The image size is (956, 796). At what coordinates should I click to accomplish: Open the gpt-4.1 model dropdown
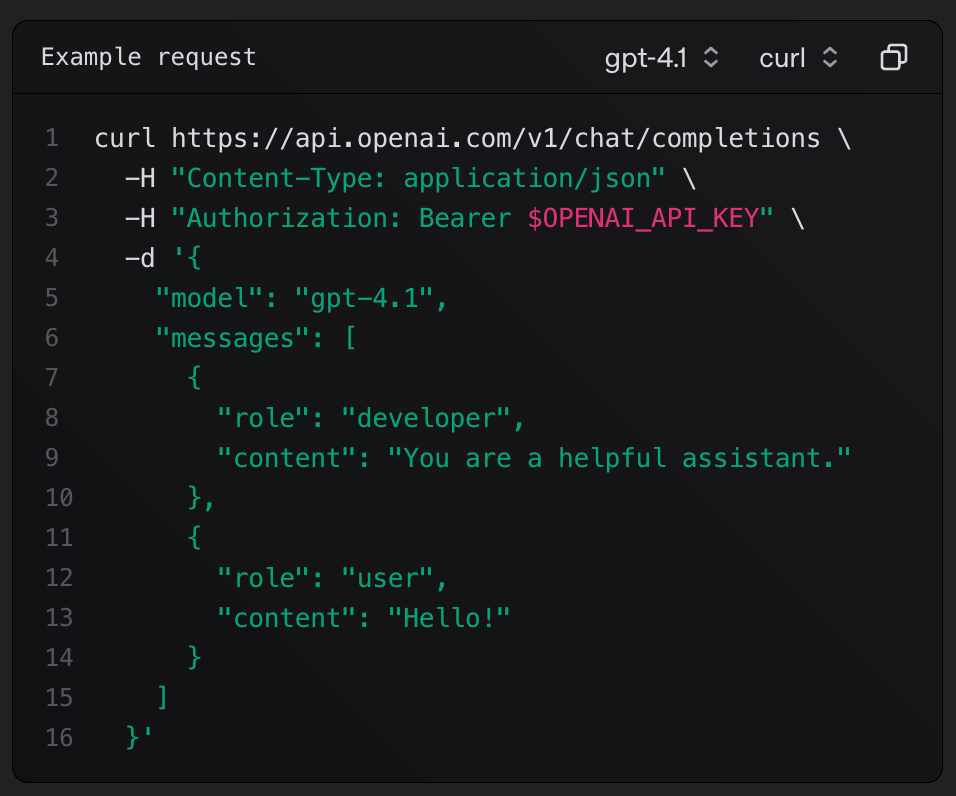tap(663, 58)
